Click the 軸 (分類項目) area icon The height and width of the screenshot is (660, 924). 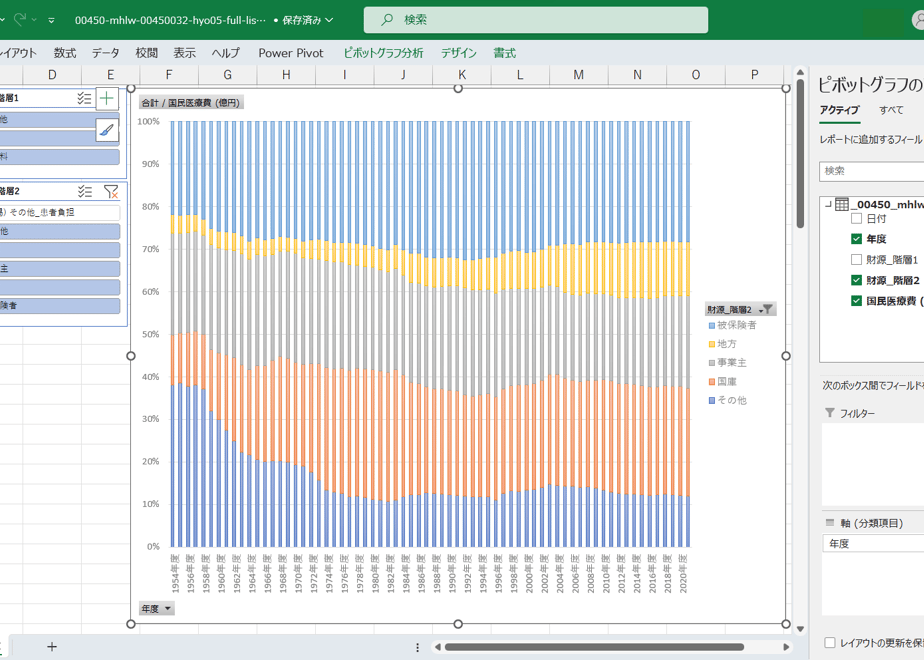830,523
